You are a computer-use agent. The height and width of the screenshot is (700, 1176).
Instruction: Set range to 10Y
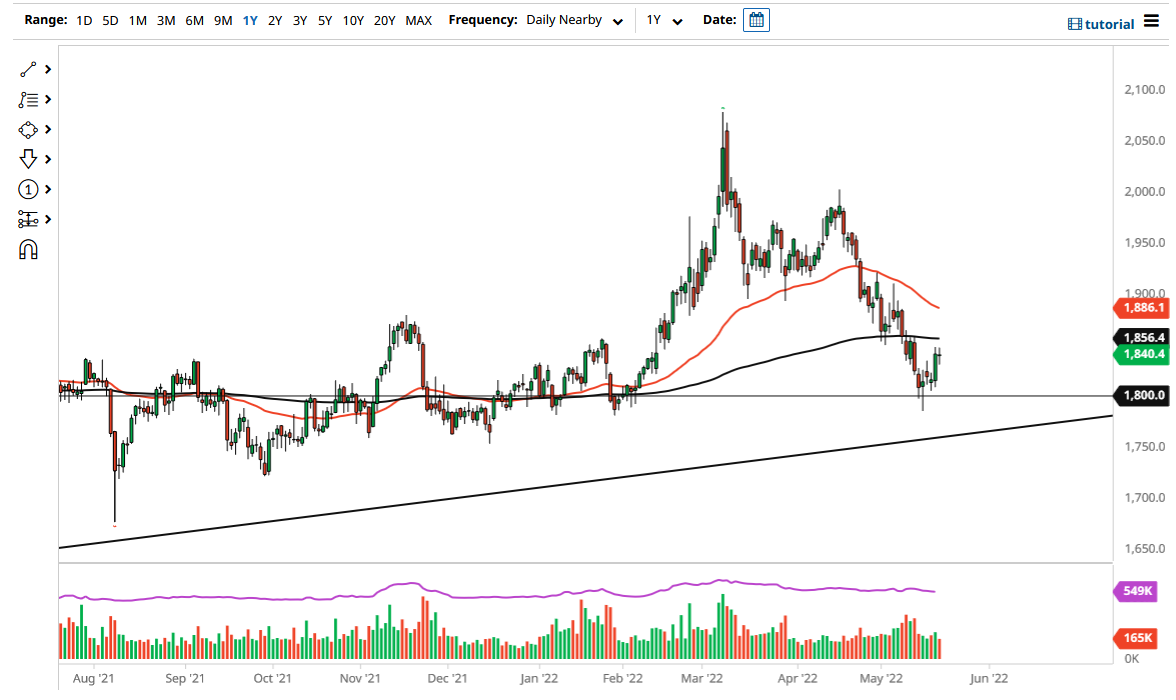[353, 20]
